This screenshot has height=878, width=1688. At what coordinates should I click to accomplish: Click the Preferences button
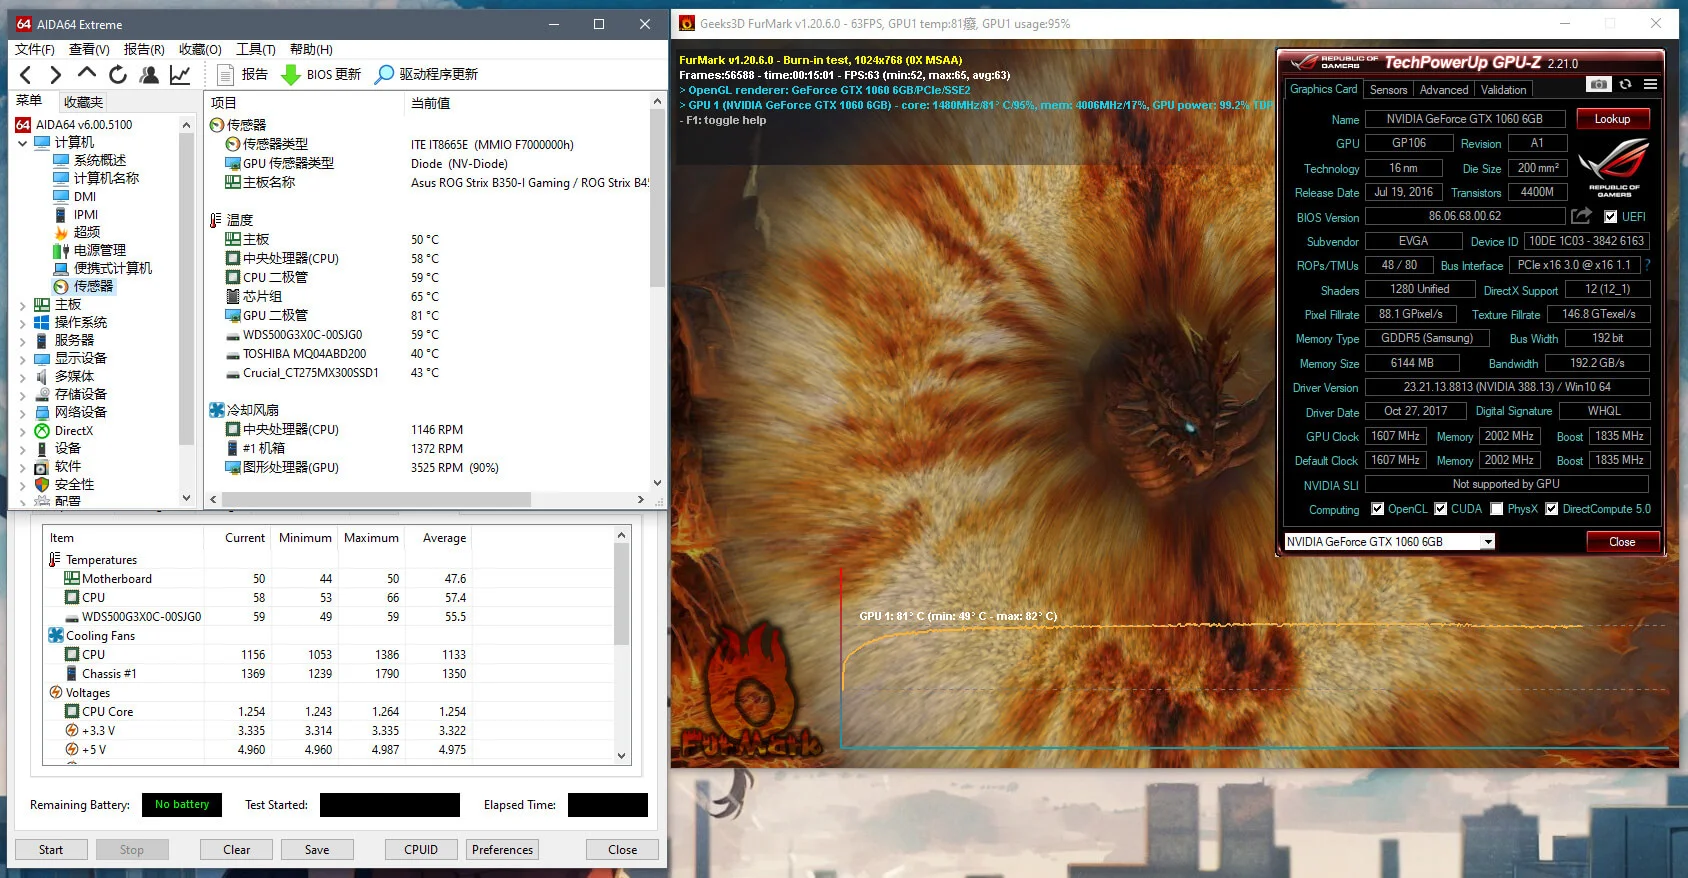pos(502,850)
